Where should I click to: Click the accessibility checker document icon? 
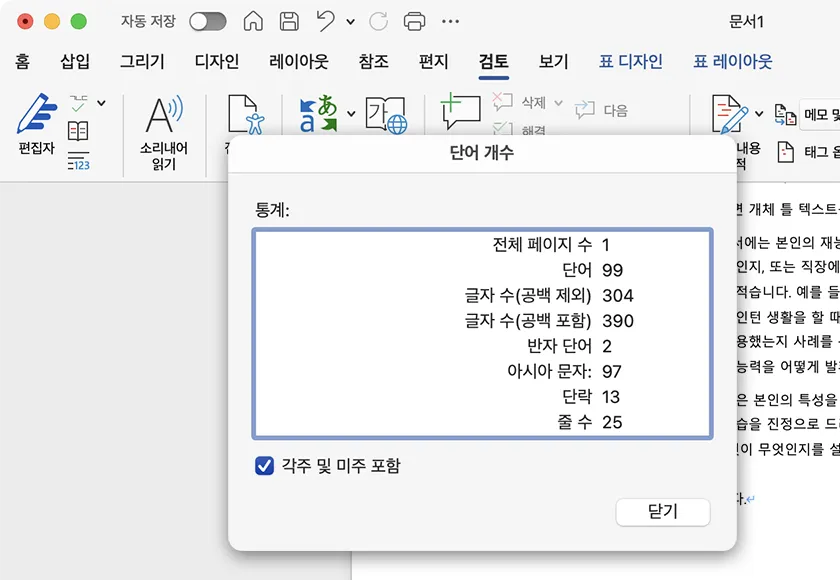(246, 114)
